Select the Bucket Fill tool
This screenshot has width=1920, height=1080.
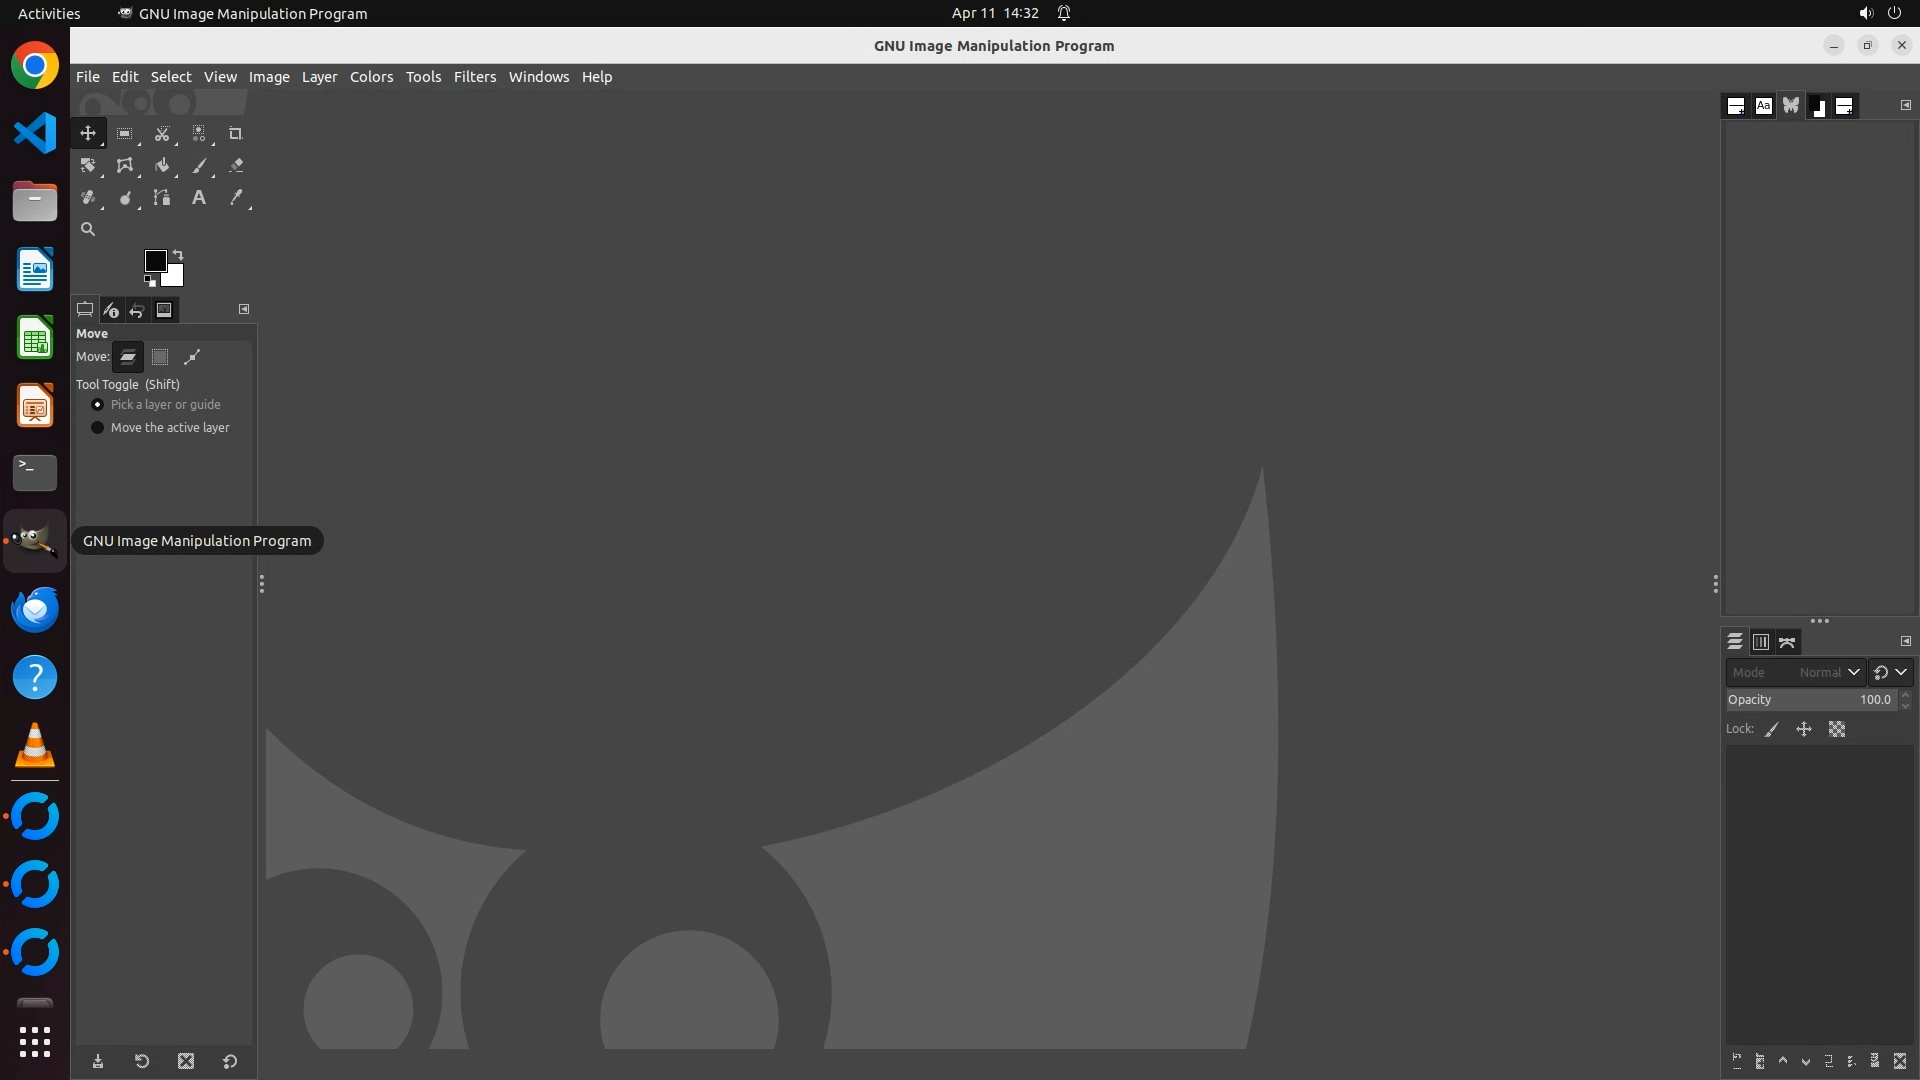tap(162, 166)
